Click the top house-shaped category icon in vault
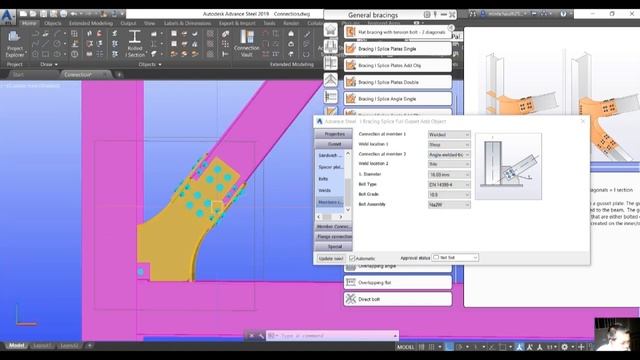 [x=331, y=30]
